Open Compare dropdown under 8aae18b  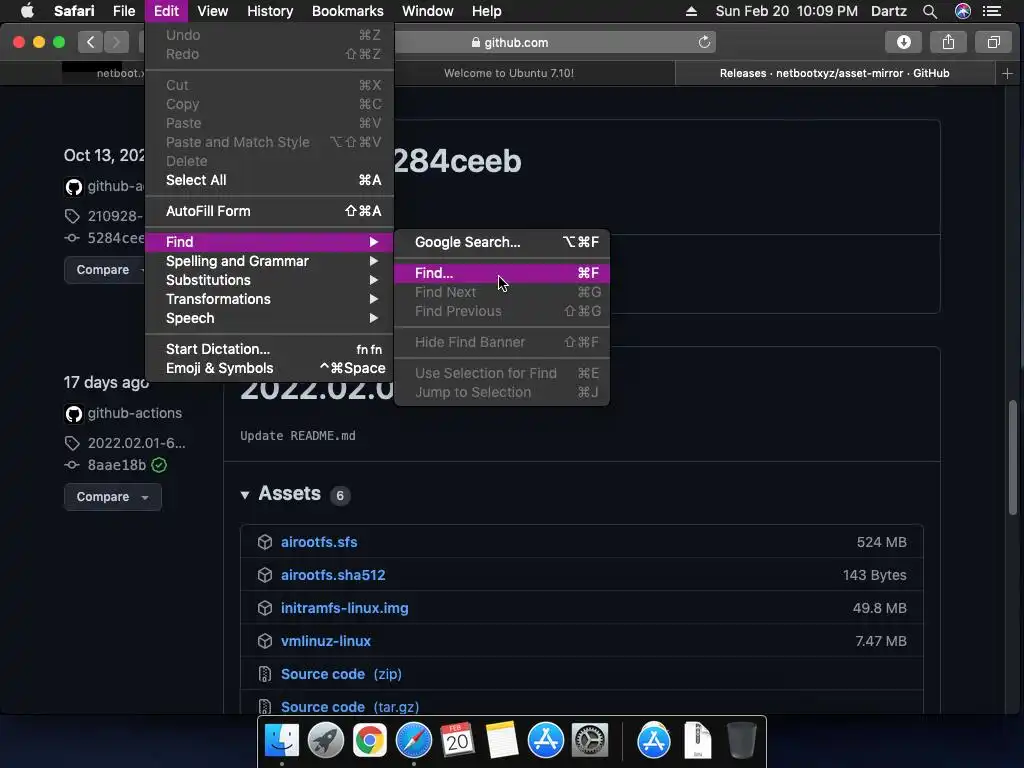click(112, 497)
